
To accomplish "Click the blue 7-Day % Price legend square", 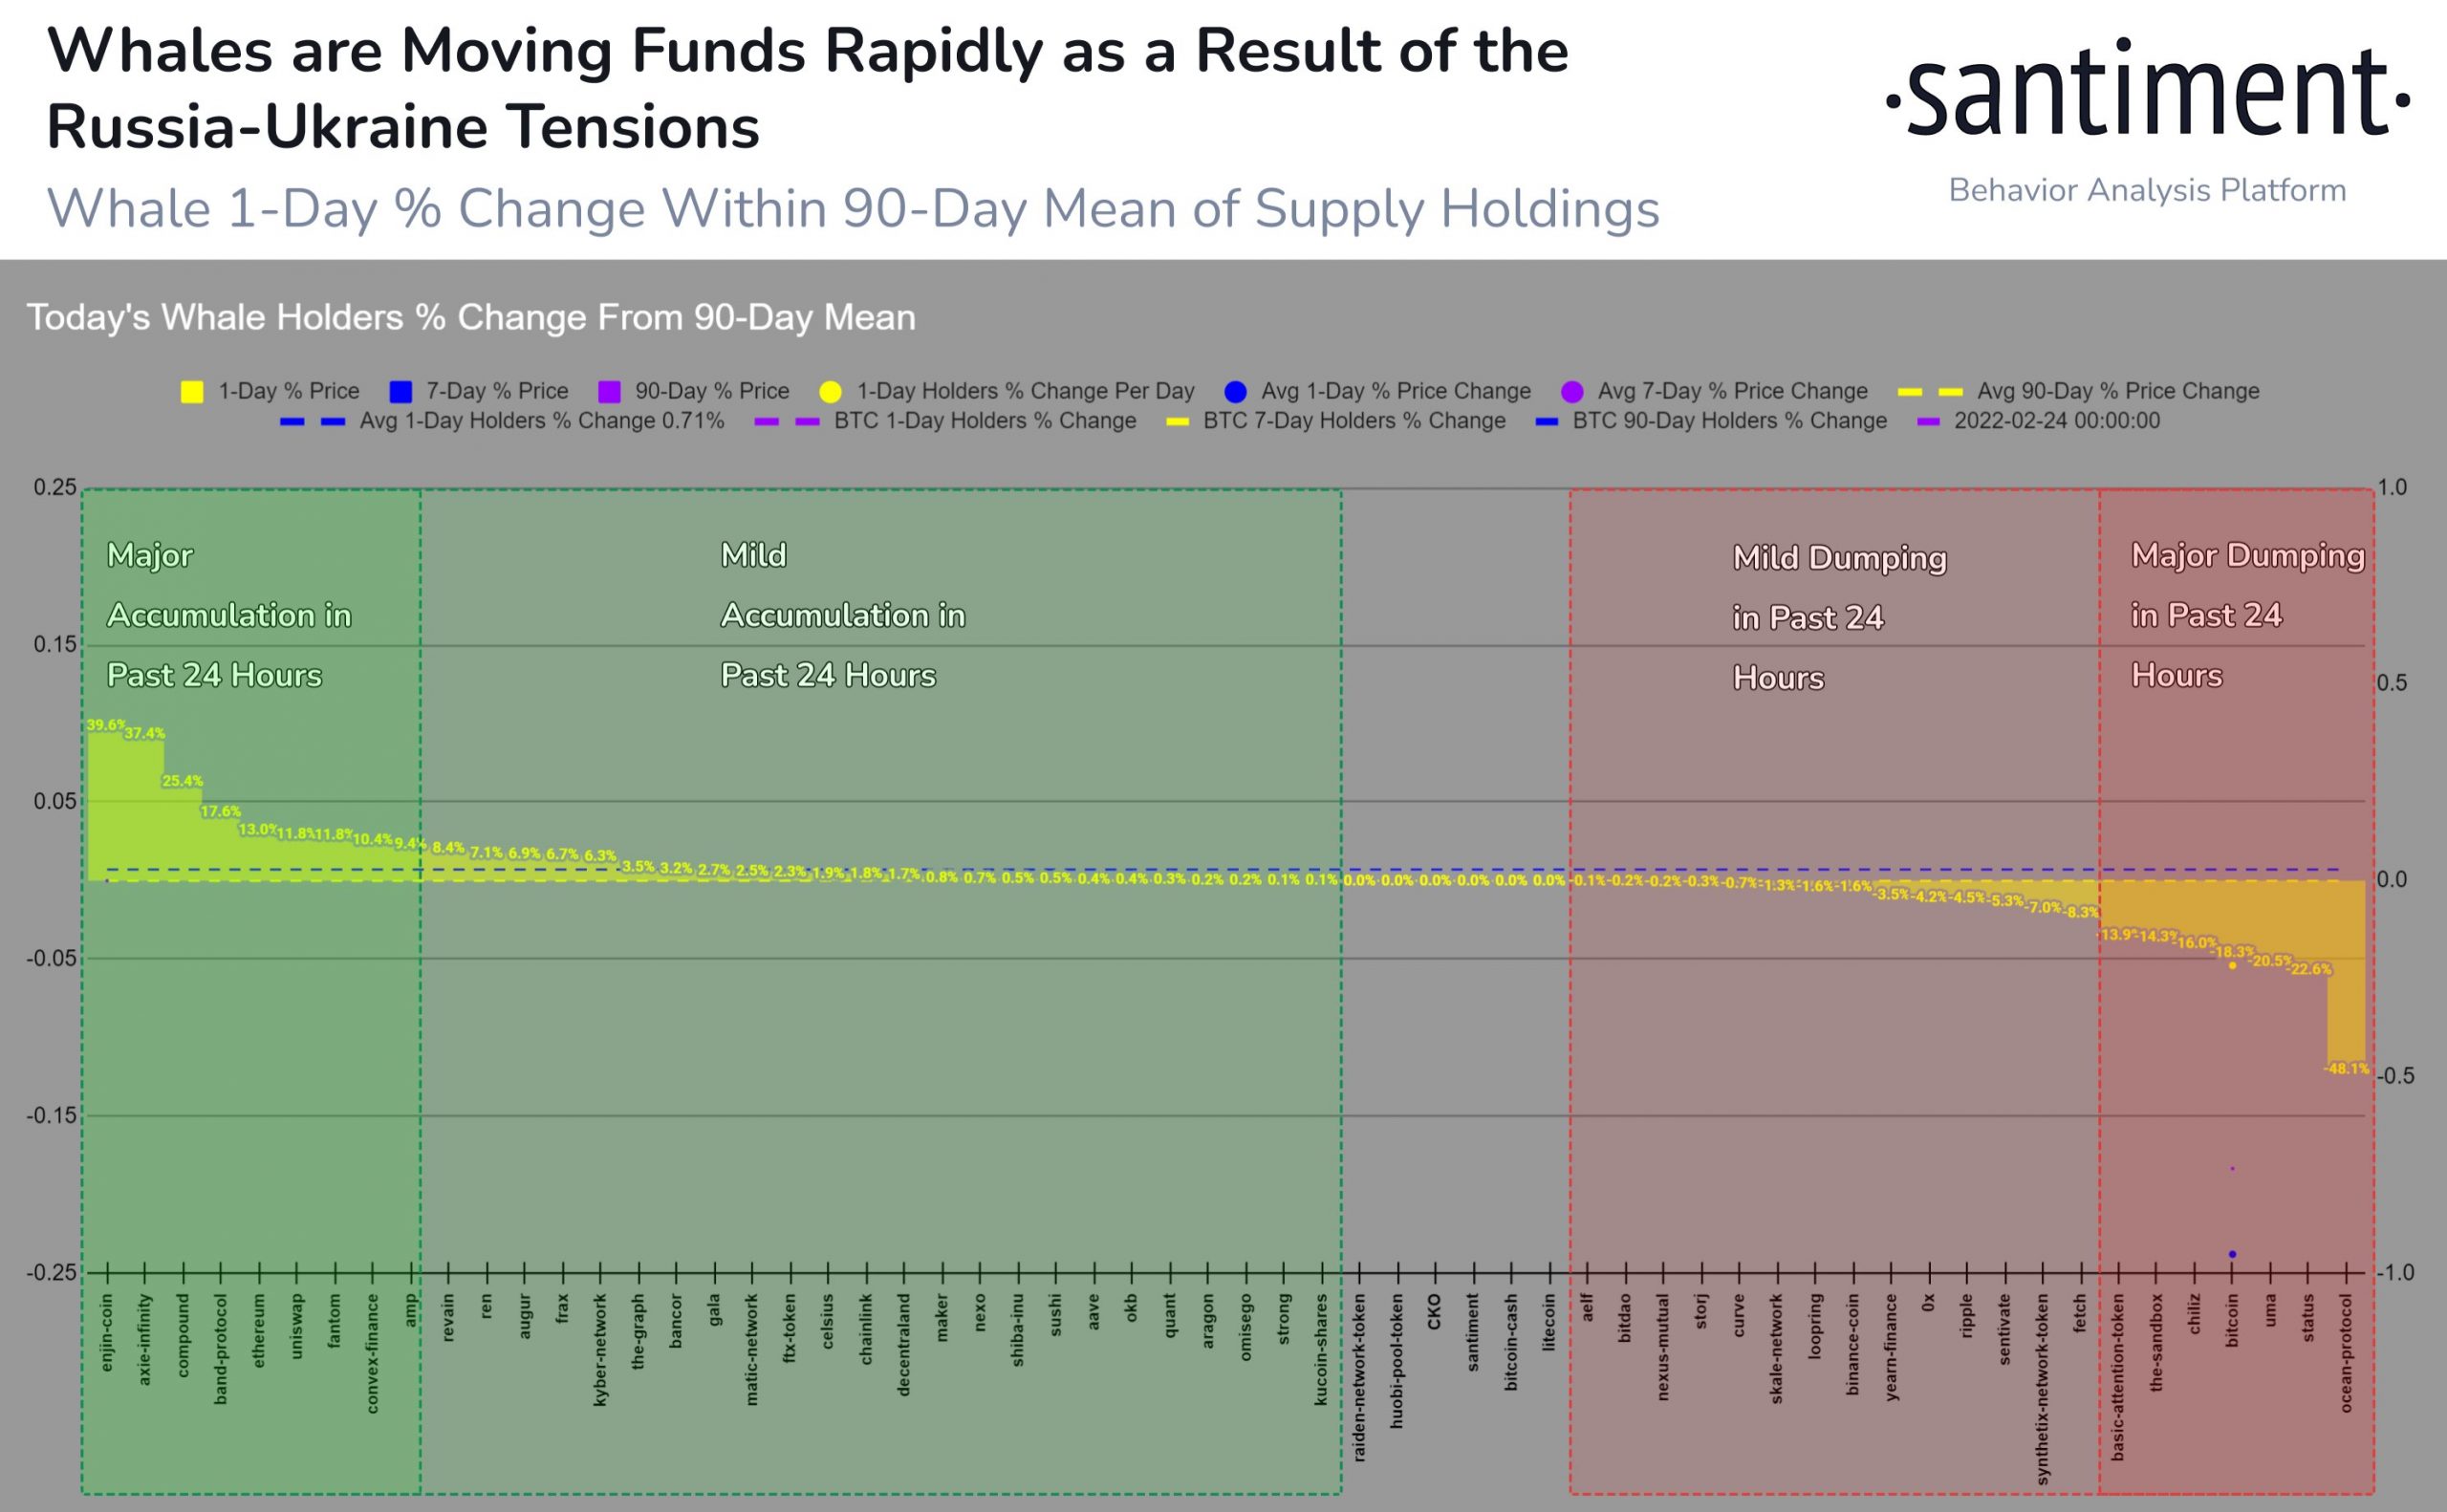I will pyautogui.click(x=400, y=392).
